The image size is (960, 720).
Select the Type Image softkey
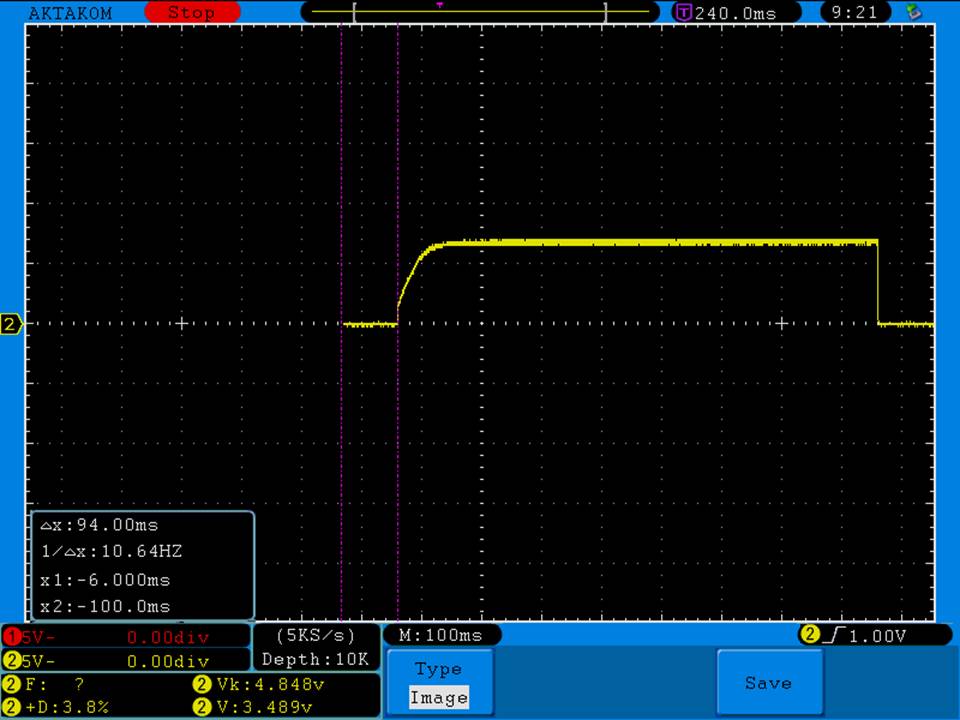point(439,682)
